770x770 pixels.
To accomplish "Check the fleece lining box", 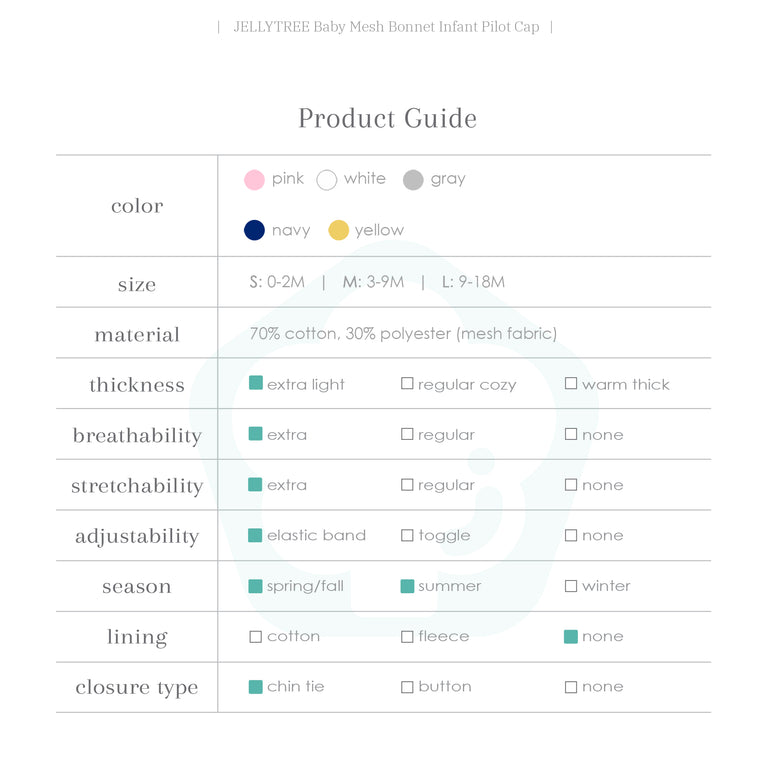I will 407,637.
